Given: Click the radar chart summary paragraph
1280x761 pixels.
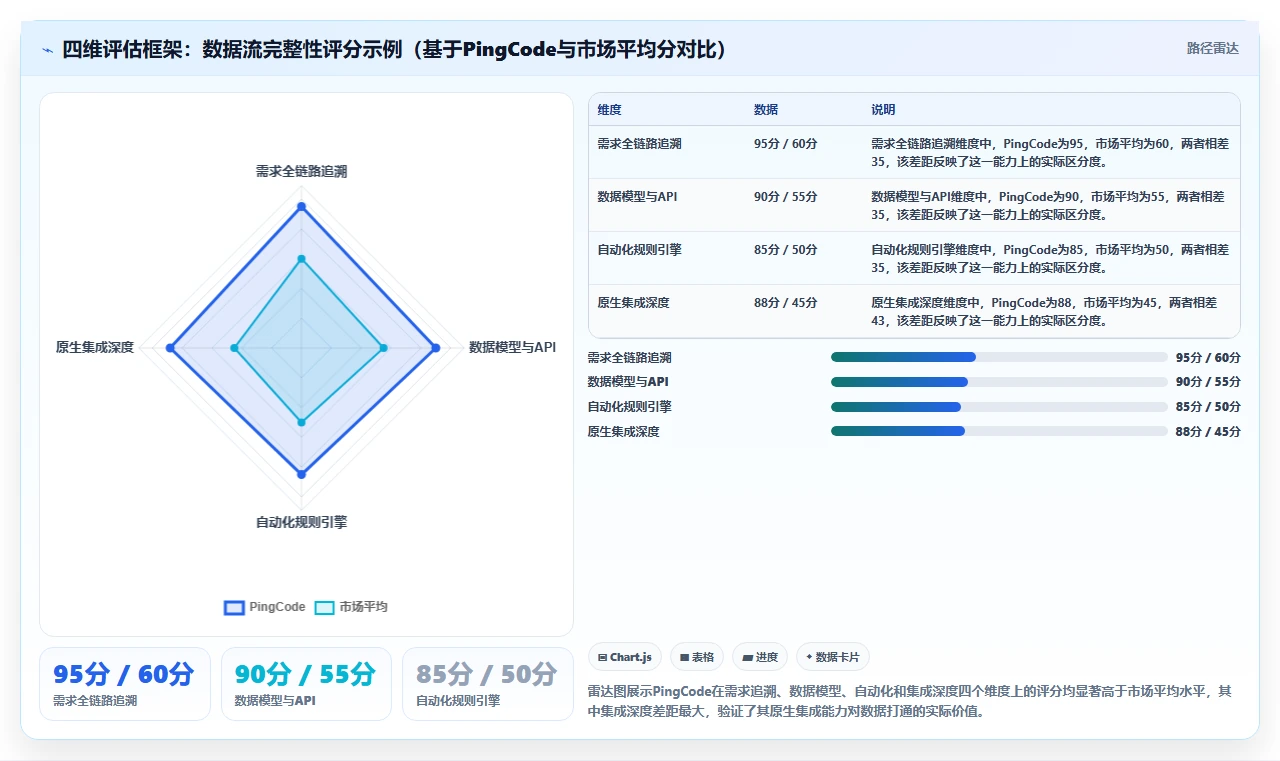Looking at the screenshot, I should pos(910,702).
